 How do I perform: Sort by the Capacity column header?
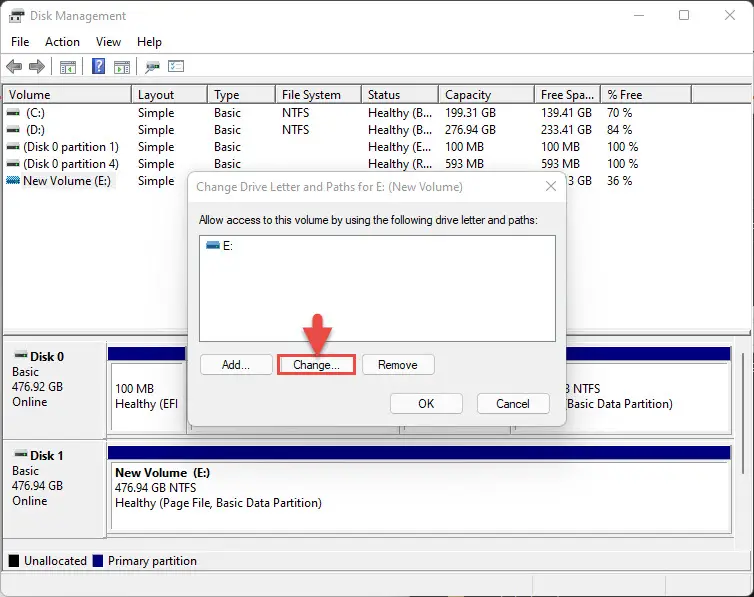click(487, 95)
